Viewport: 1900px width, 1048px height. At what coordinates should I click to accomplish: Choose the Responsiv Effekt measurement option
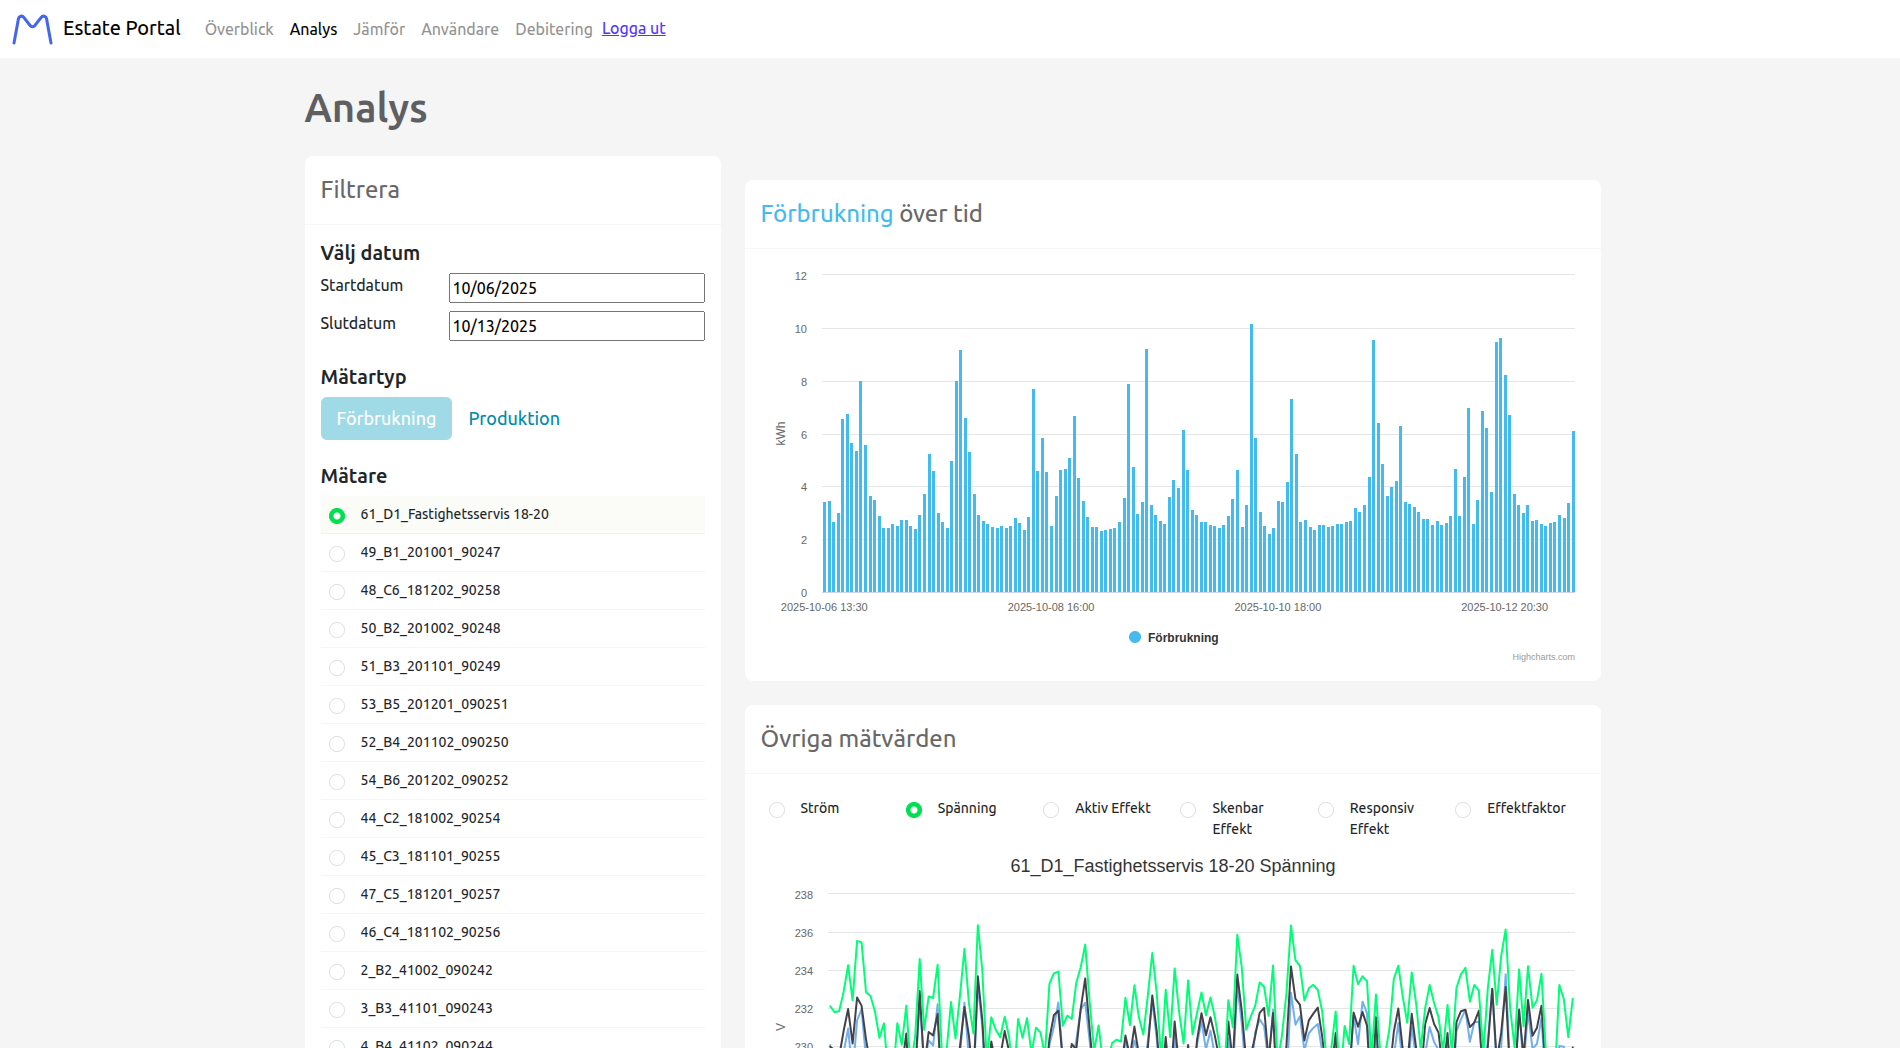click(x=1326, y=810)
